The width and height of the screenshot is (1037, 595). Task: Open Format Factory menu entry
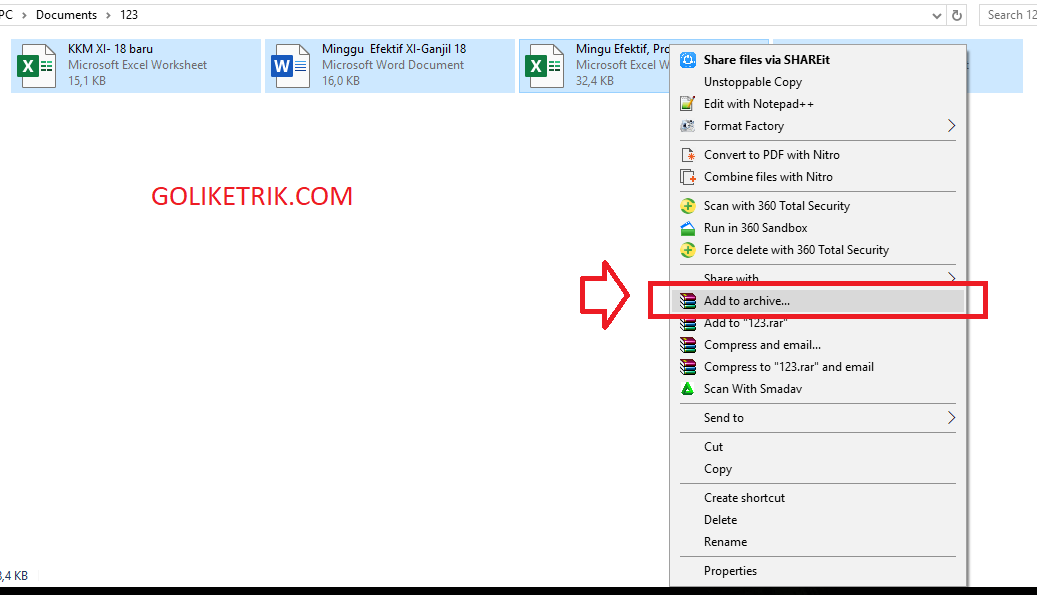[817, 126]
